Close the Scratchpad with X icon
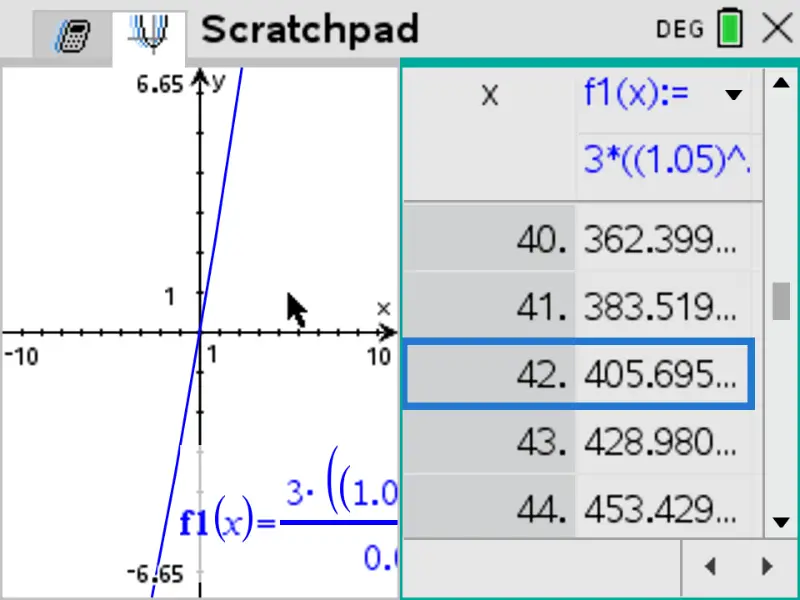The height and width of the screenshot is (600, 800). click(777, 30)
